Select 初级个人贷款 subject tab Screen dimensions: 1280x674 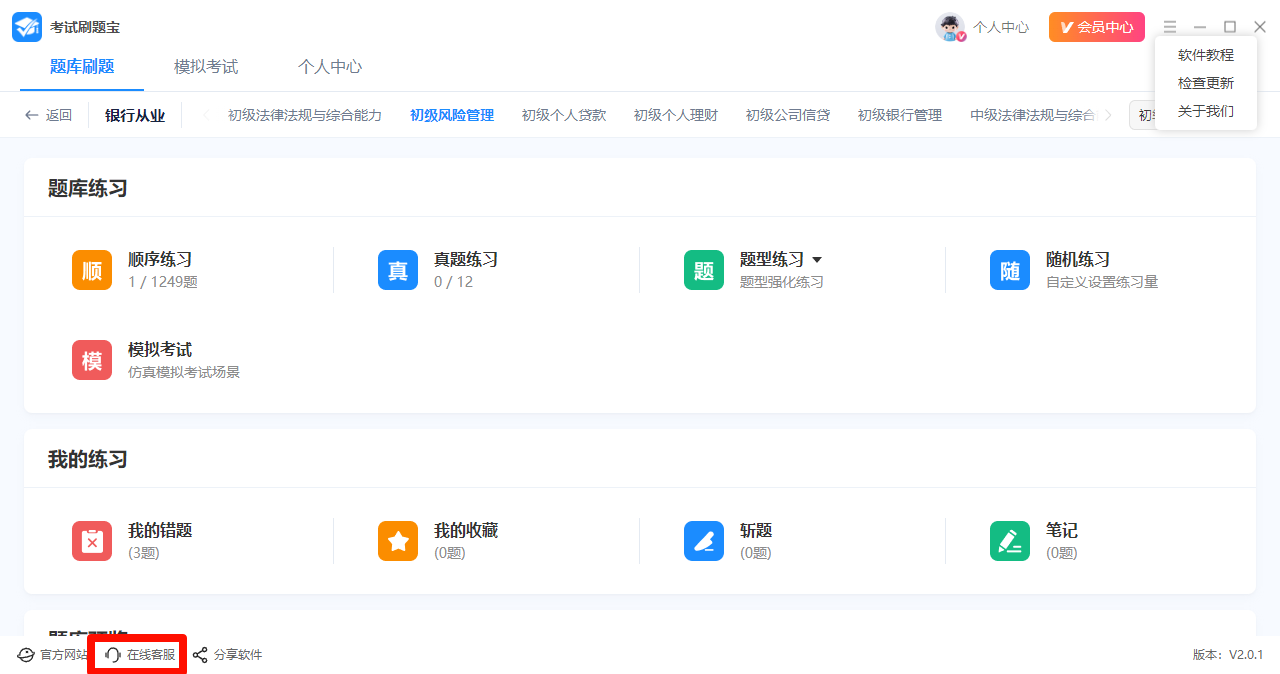point(564,115)
